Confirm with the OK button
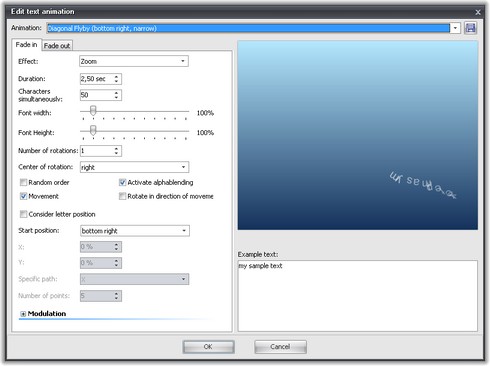The width and height of the screenshot is (490, 366). pyautogui.click(x=208, y=347)
